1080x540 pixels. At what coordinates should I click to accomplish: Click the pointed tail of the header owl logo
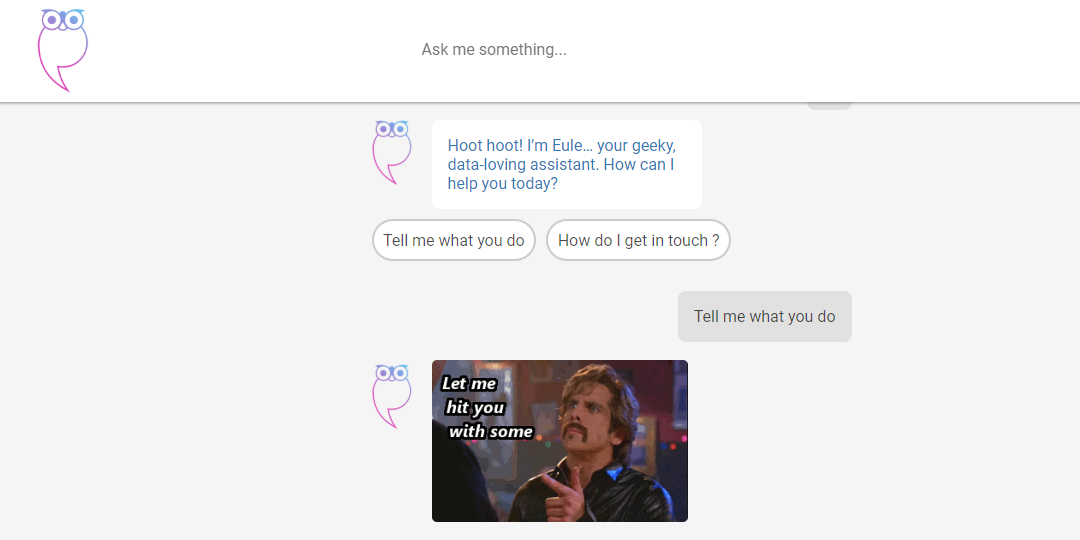click(x=61, y=80)
